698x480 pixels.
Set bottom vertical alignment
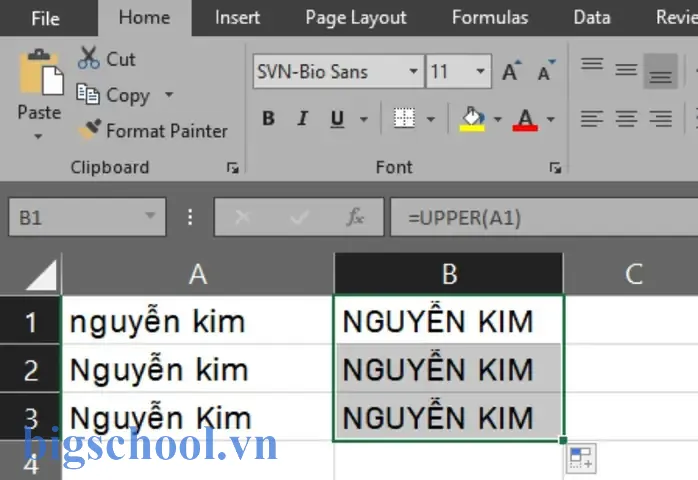[x=661, y=71]
